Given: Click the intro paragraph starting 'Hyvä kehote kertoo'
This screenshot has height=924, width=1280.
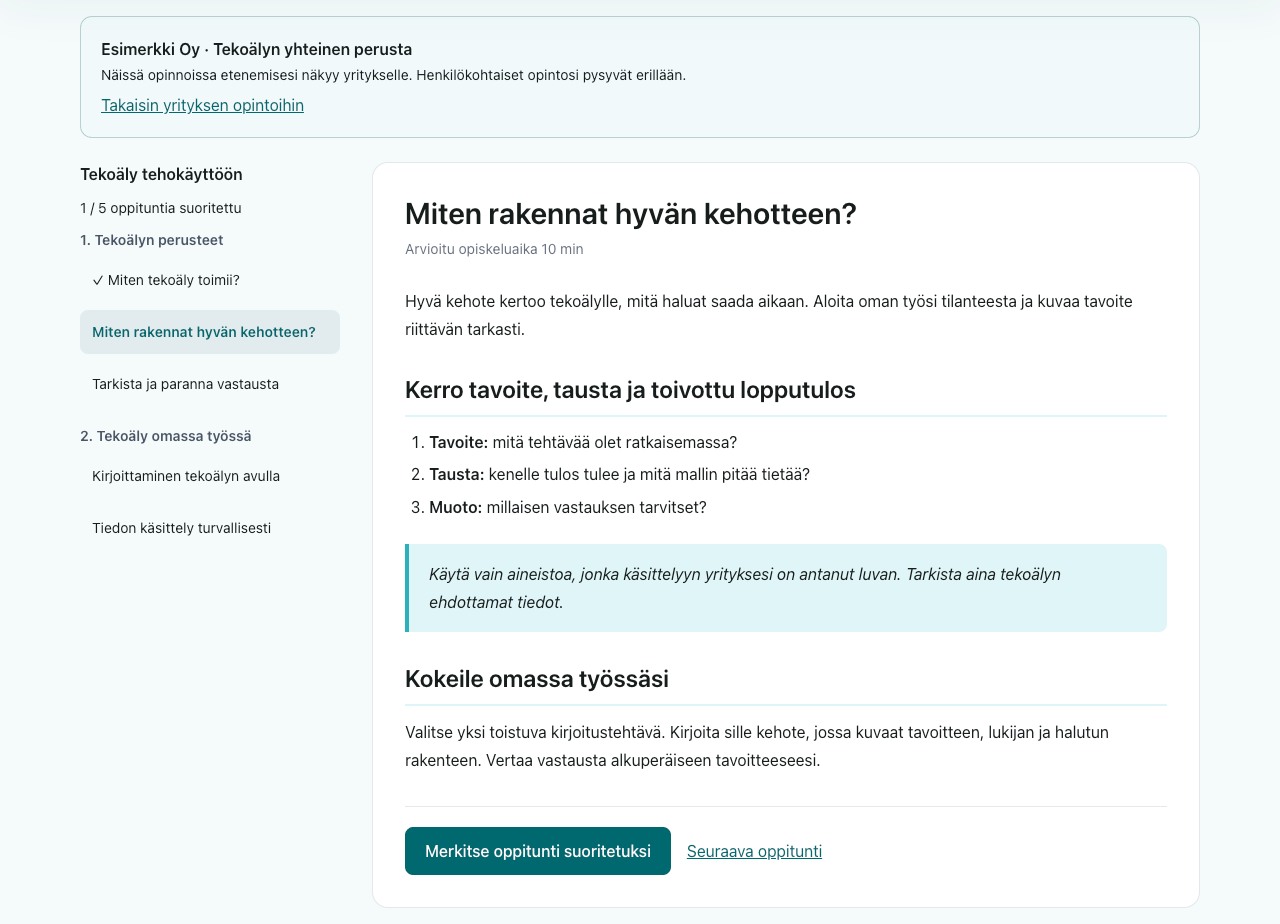Looking at the screenshot, I should [786, 315].
